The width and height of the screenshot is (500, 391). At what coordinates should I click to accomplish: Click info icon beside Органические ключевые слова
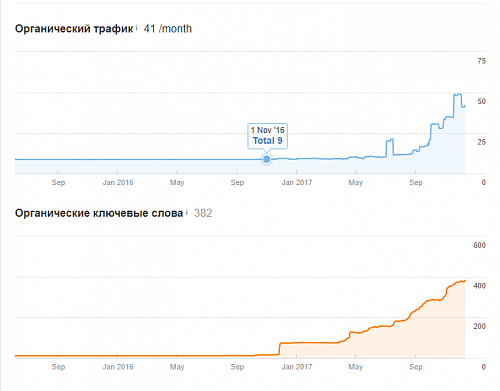[x=187, y=212]
